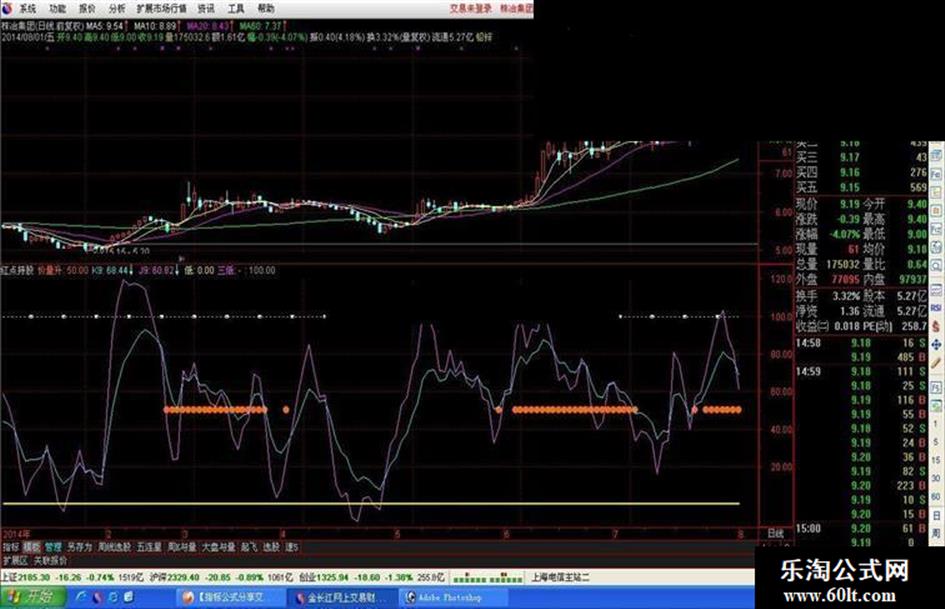Click the F5 icon in right toolbar

point(937,387)
